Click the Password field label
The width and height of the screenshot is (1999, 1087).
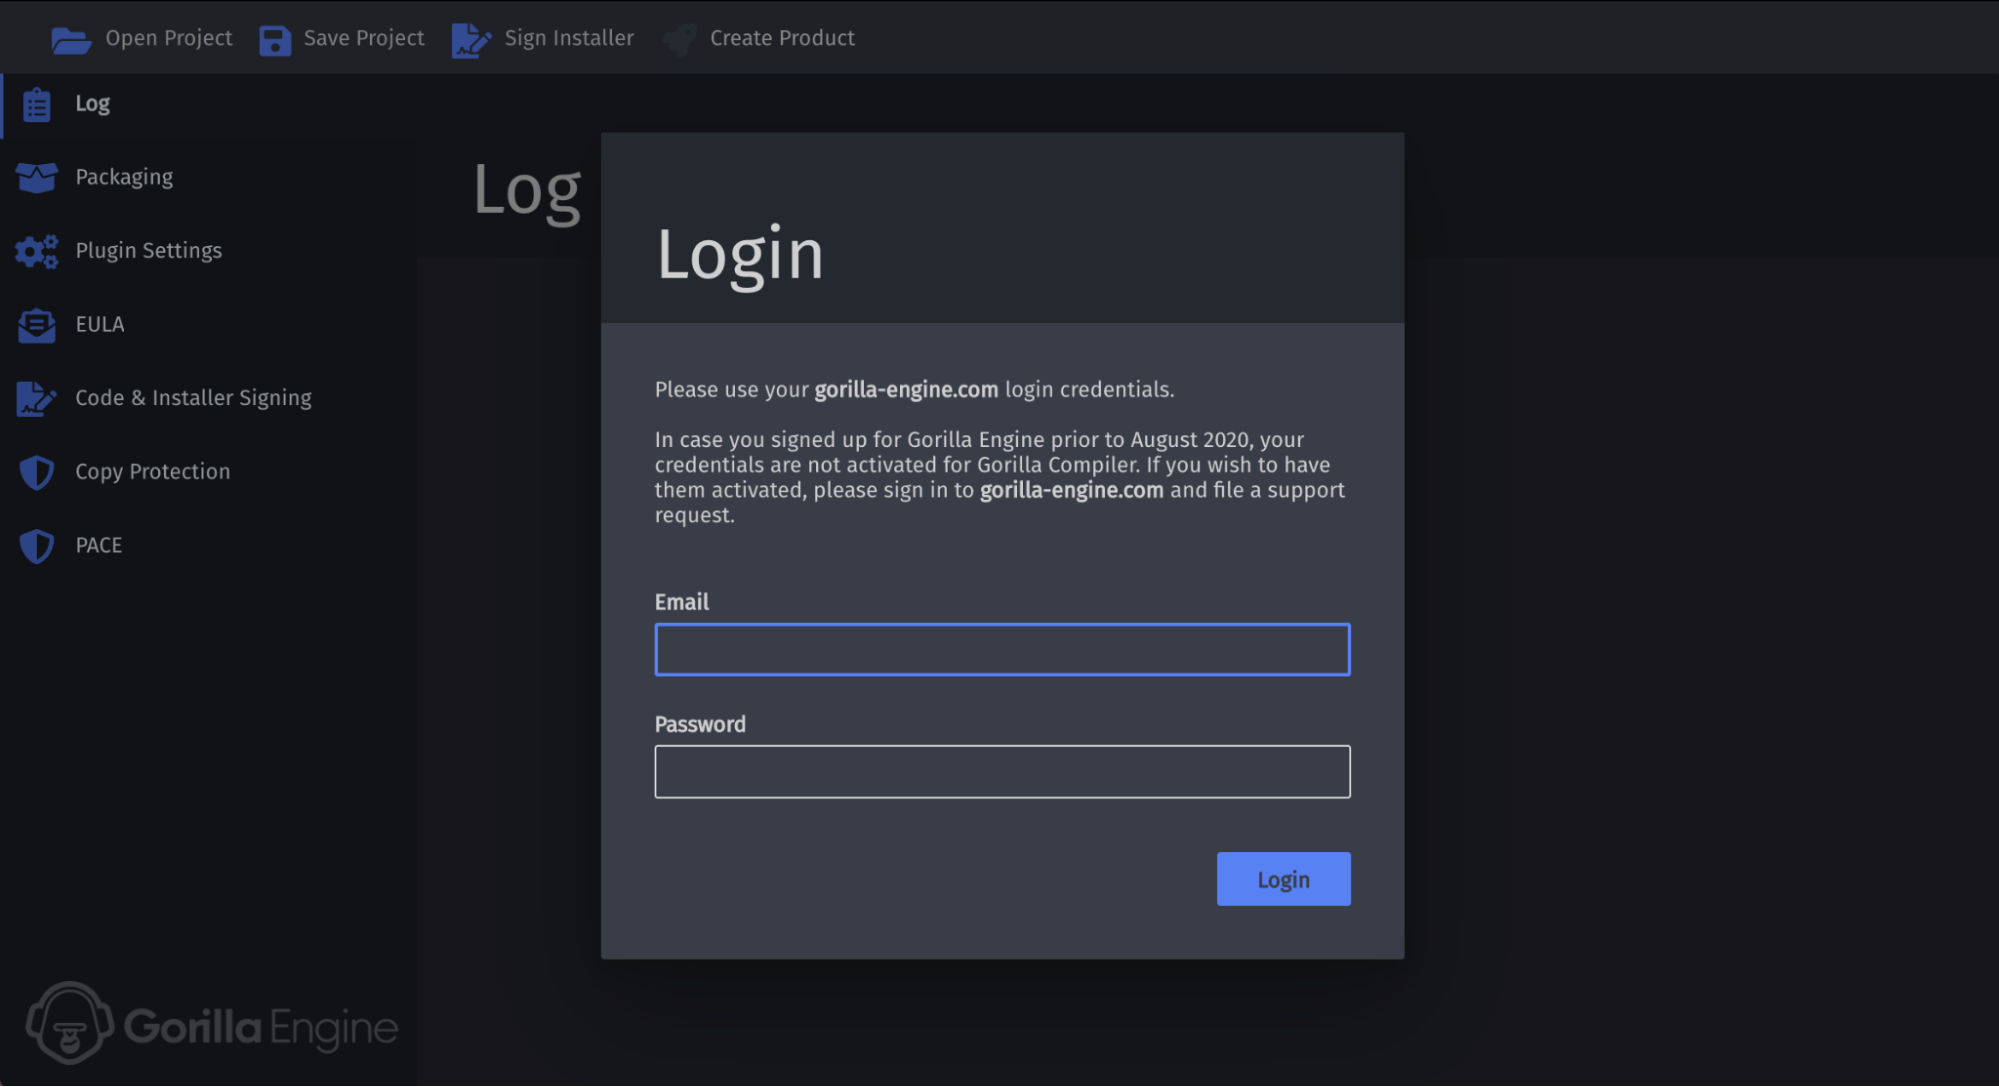coord(700,724)
